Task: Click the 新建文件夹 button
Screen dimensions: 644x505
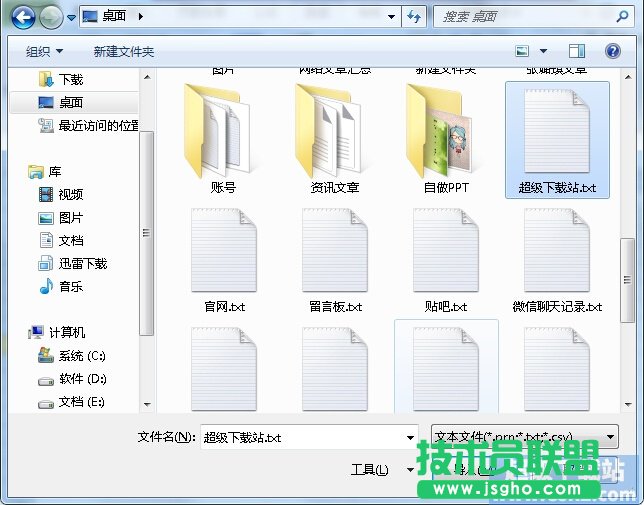Action: tap(124, 51)
